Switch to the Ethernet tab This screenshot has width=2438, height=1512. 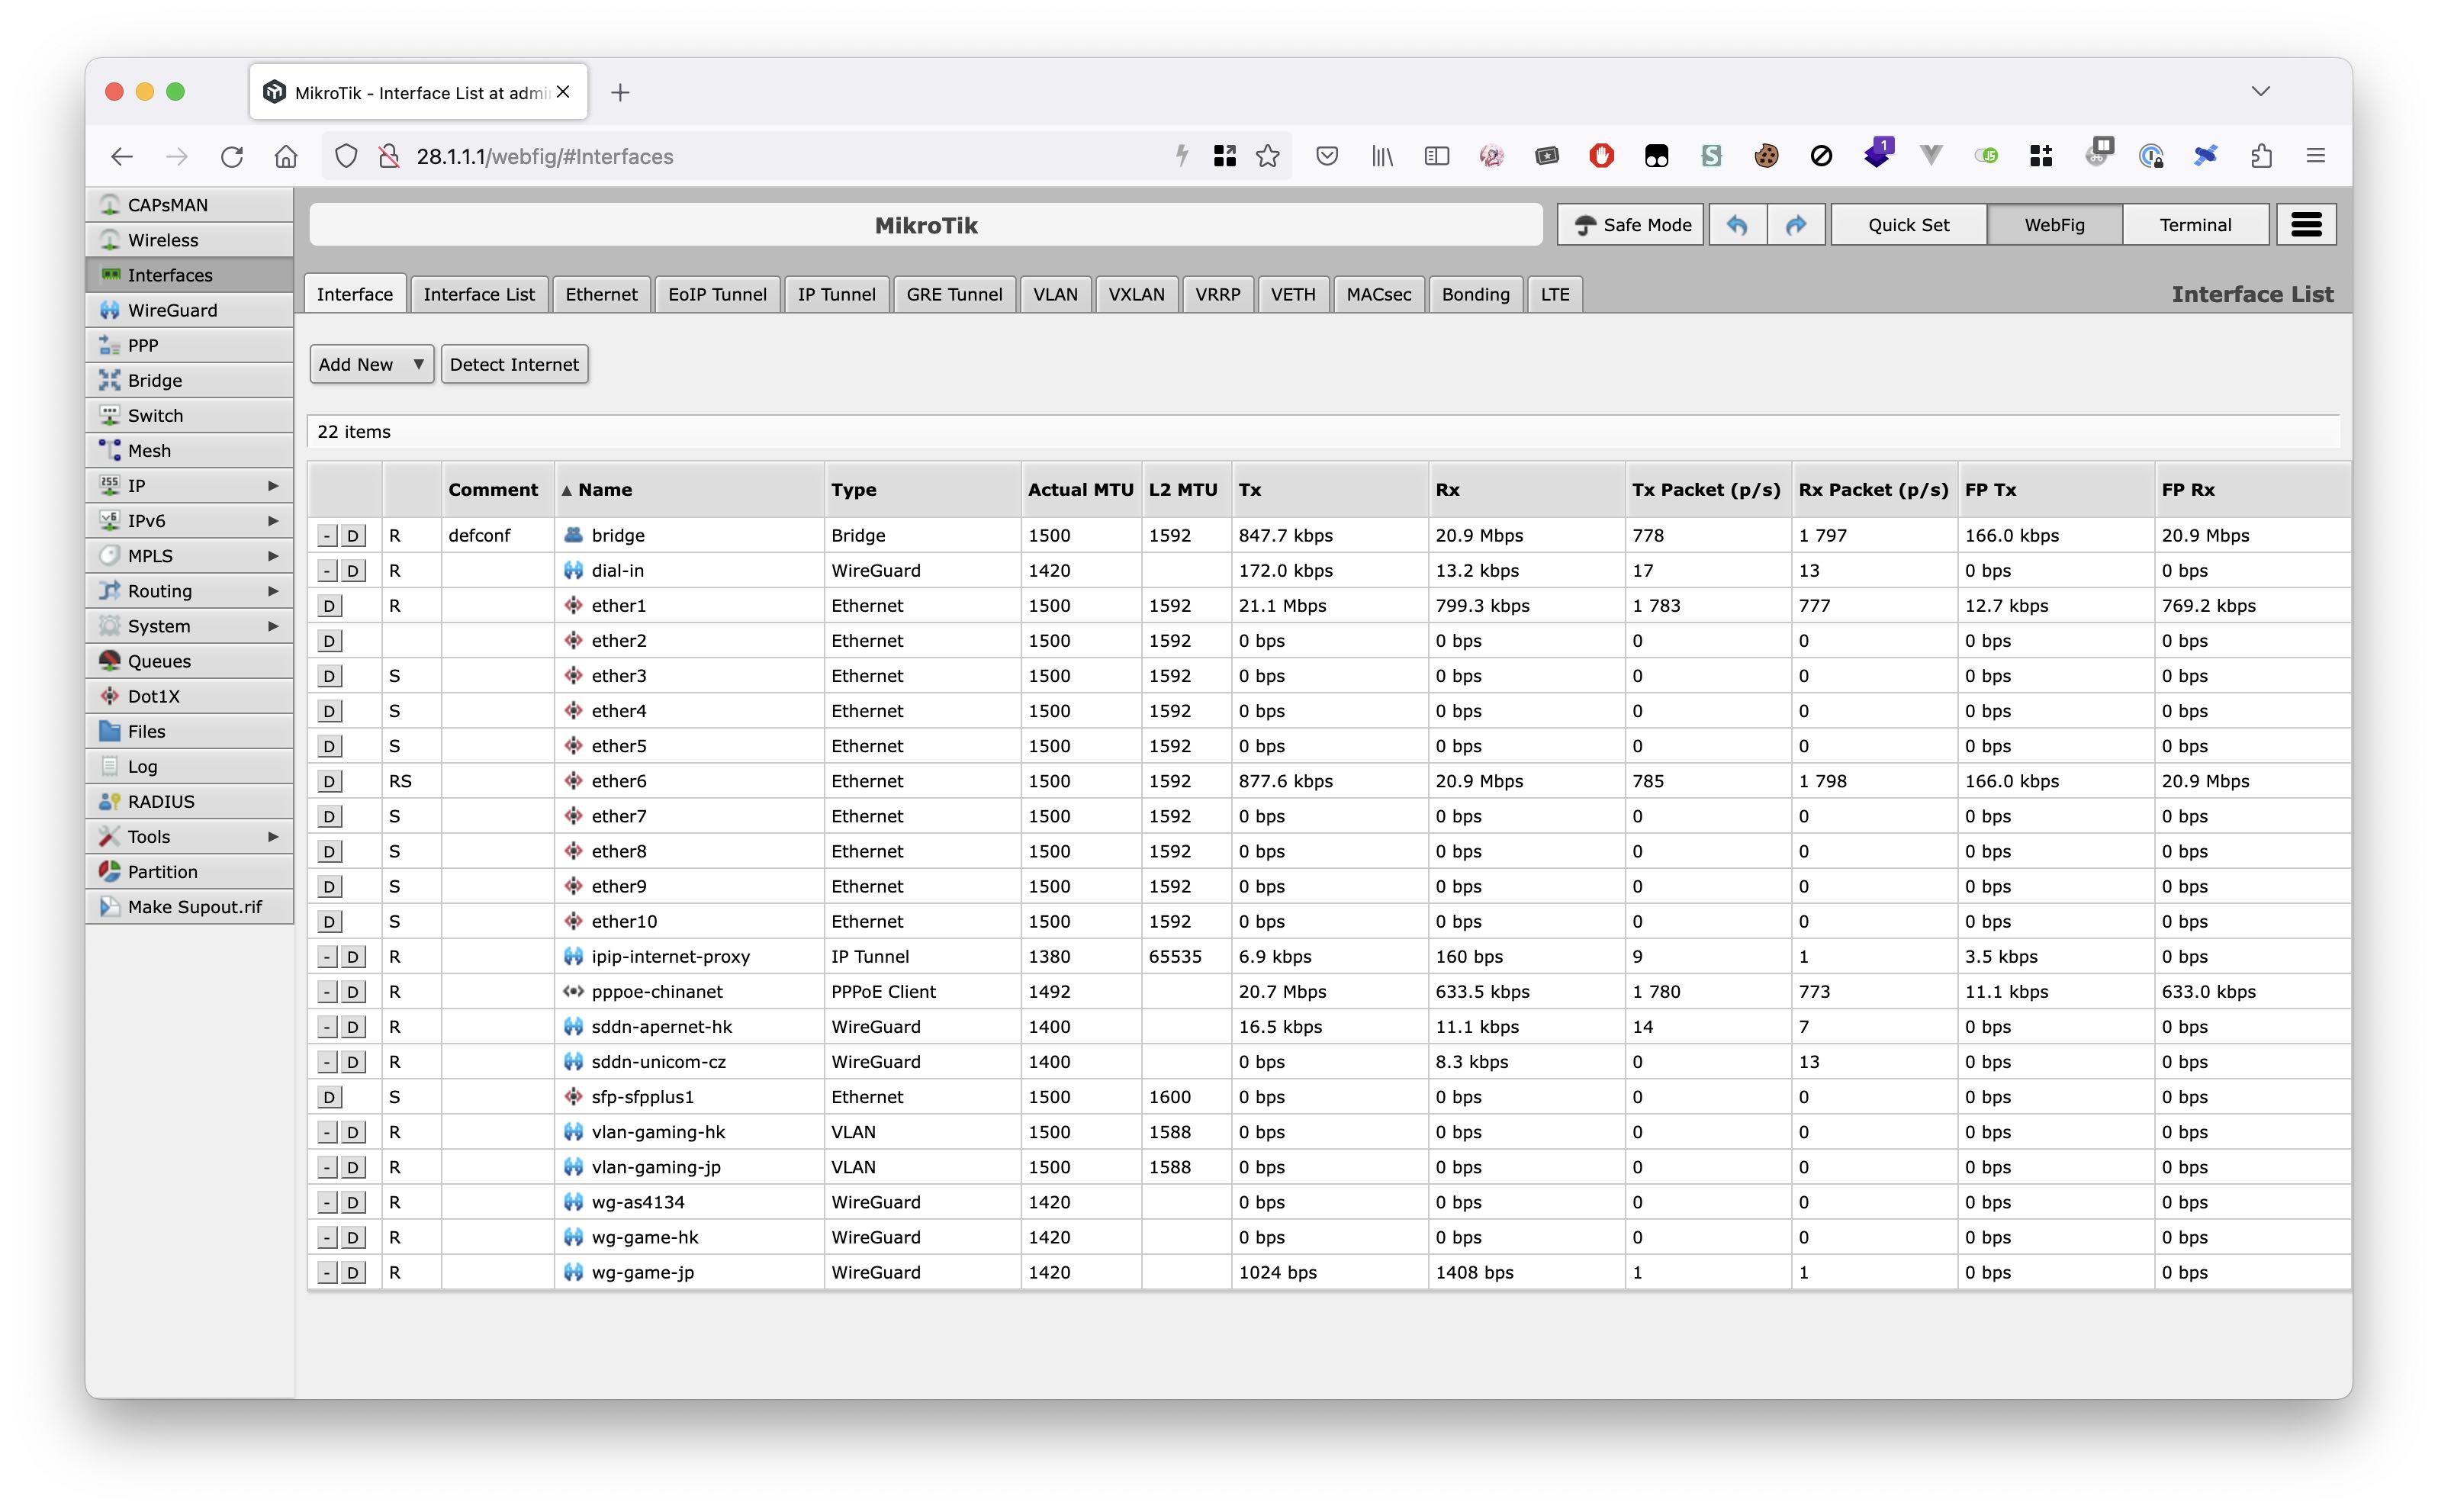coord(600,294)
